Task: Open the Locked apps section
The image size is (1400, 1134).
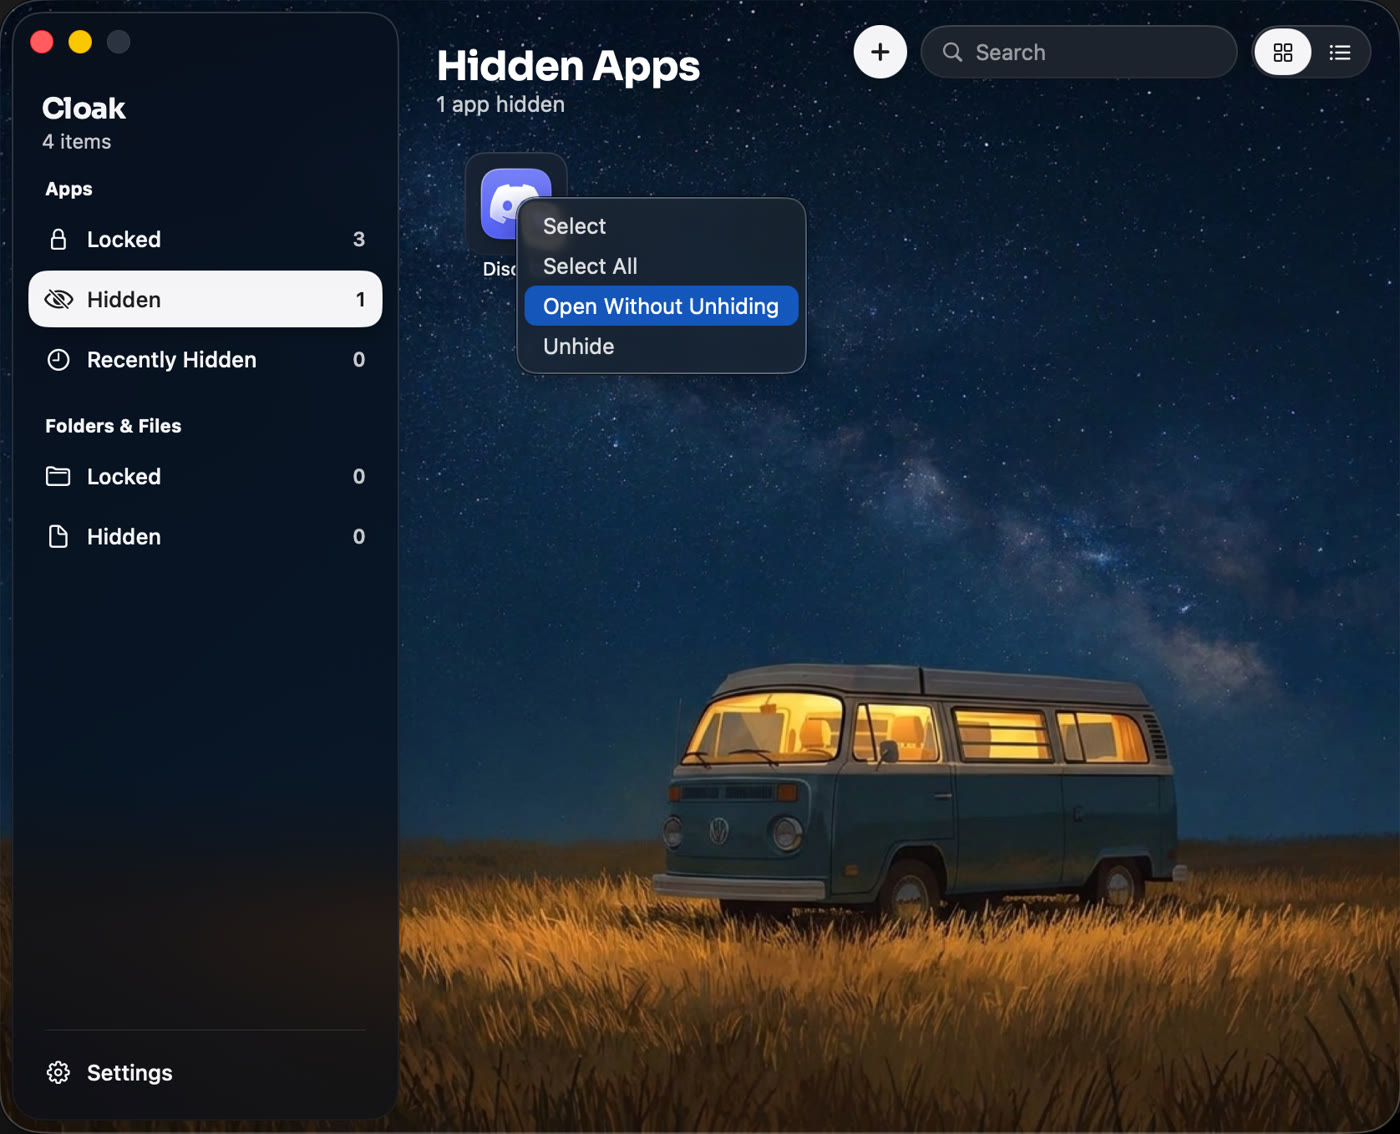Action: [205, 239]
